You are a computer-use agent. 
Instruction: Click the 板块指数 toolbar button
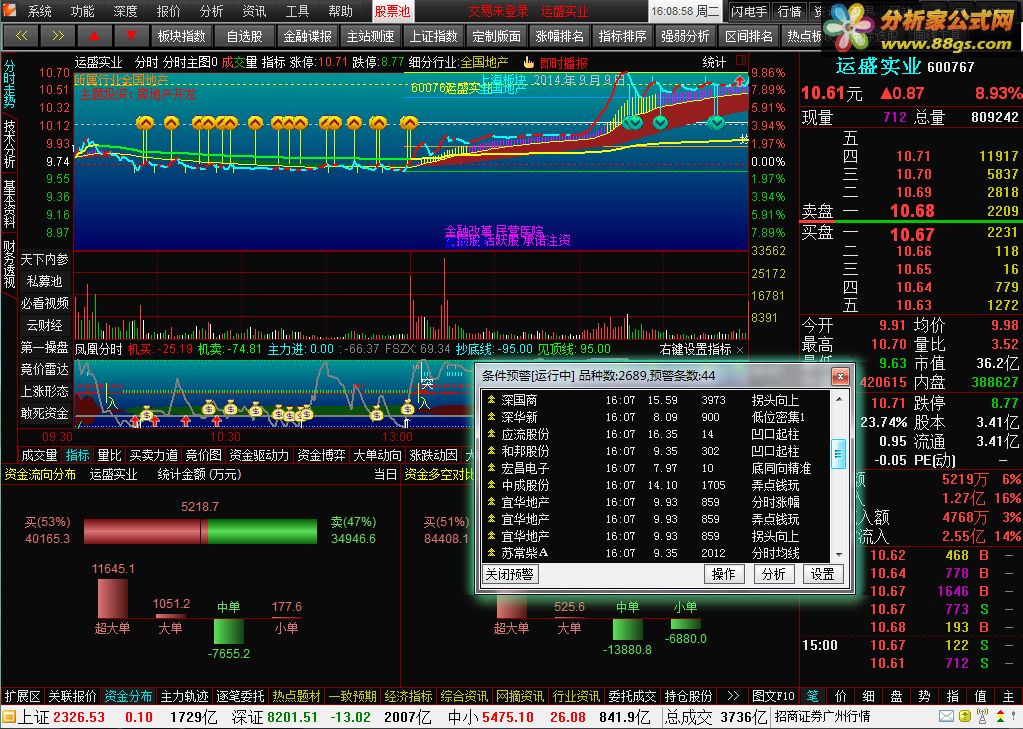point(182,36)
